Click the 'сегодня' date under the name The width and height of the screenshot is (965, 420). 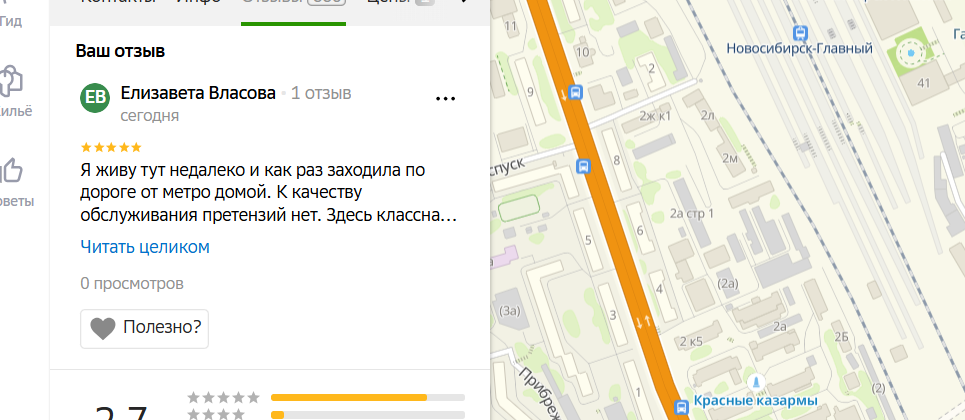150,116
